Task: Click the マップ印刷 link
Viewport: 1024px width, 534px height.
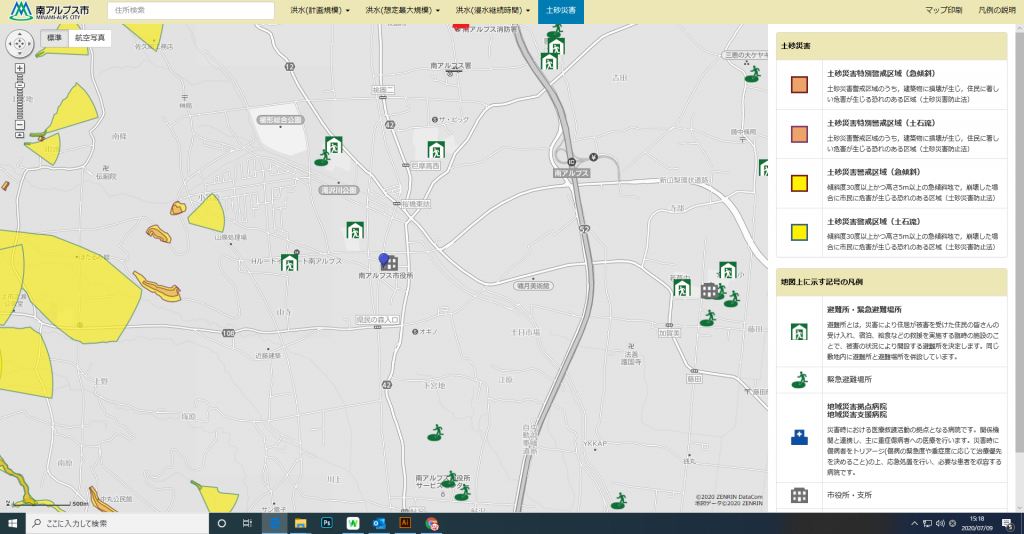Action: coord(943,10)
